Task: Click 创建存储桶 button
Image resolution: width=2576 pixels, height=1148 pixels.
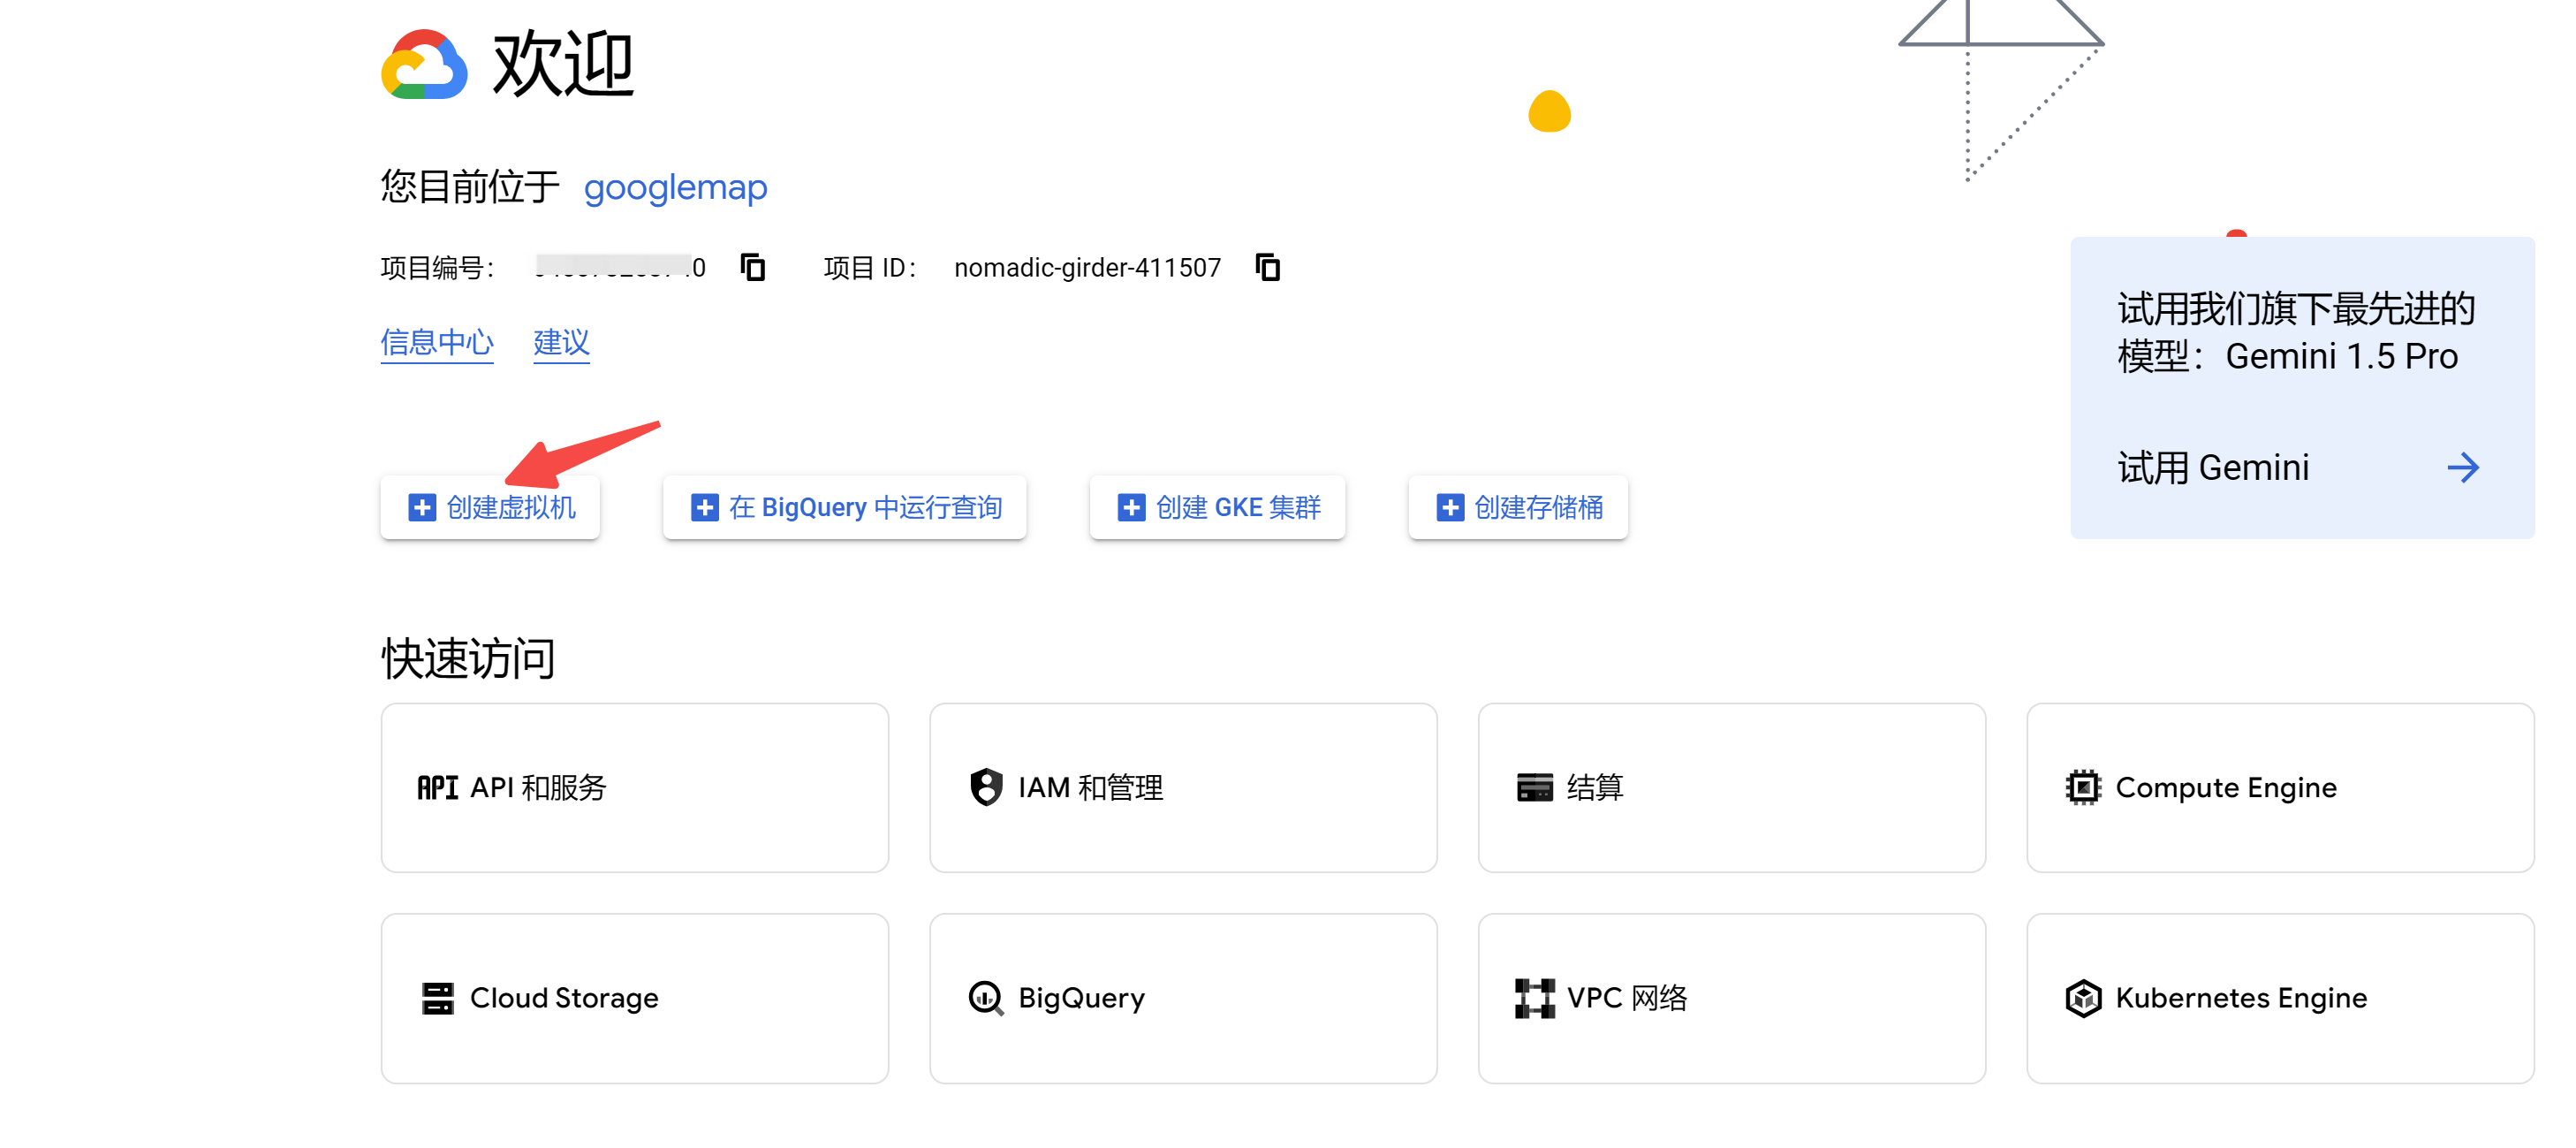Action: 1517,508
